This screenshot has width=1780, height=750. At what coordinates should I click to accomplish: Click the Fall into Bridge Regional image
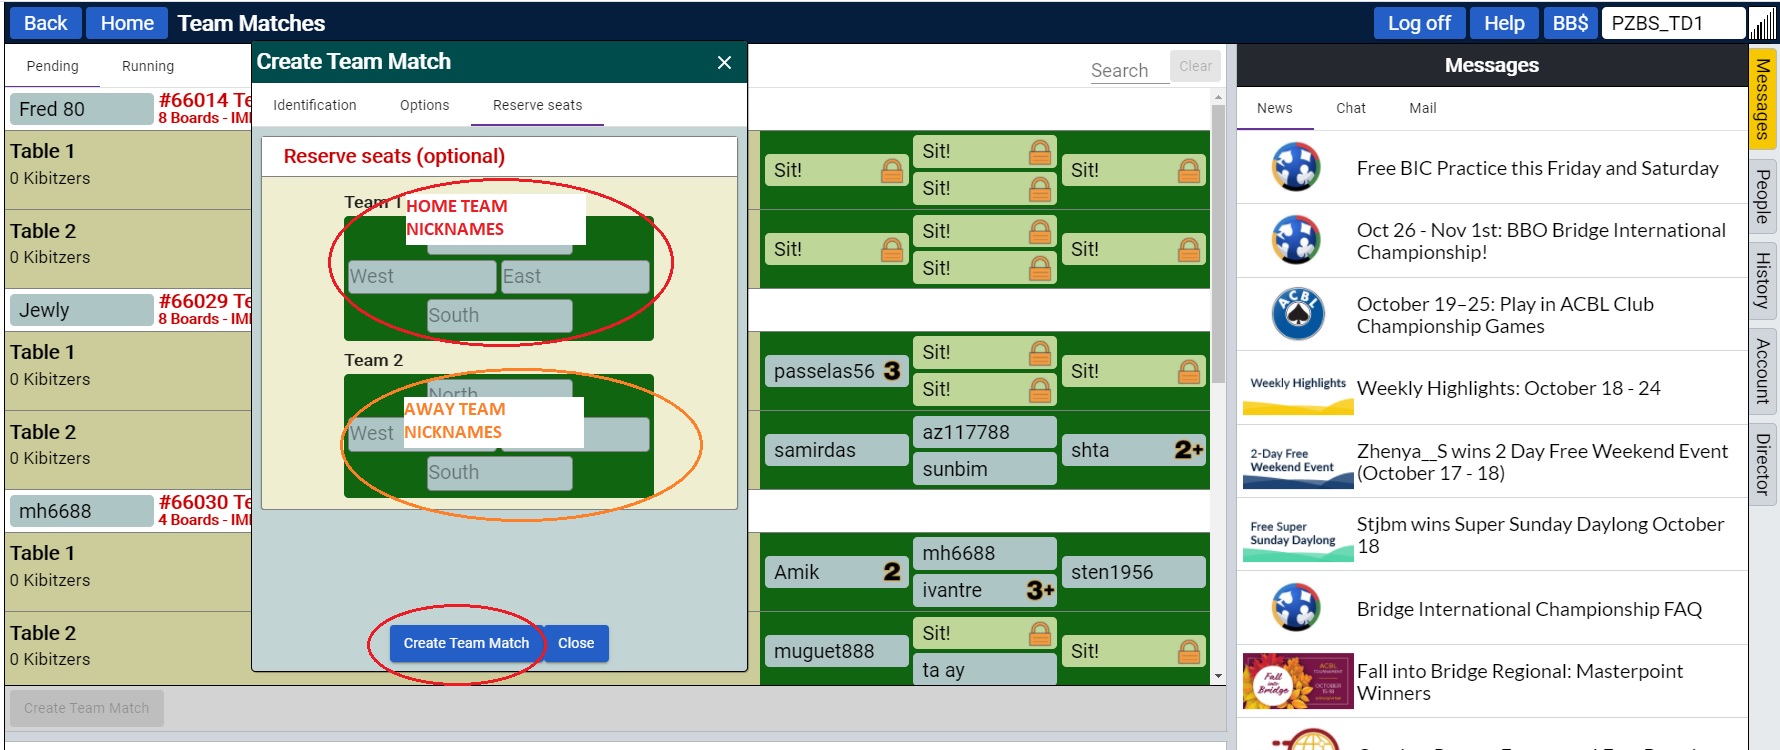(x=1297, y=681)
